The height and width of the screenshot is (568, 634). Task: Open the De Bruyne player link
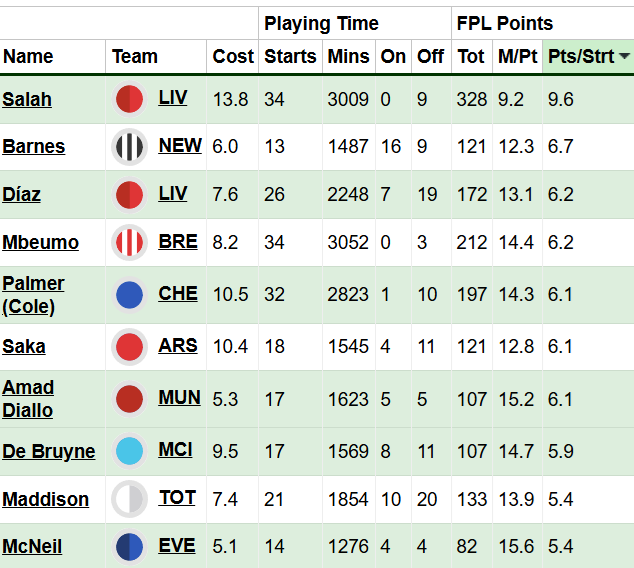[x=49, y=451]
